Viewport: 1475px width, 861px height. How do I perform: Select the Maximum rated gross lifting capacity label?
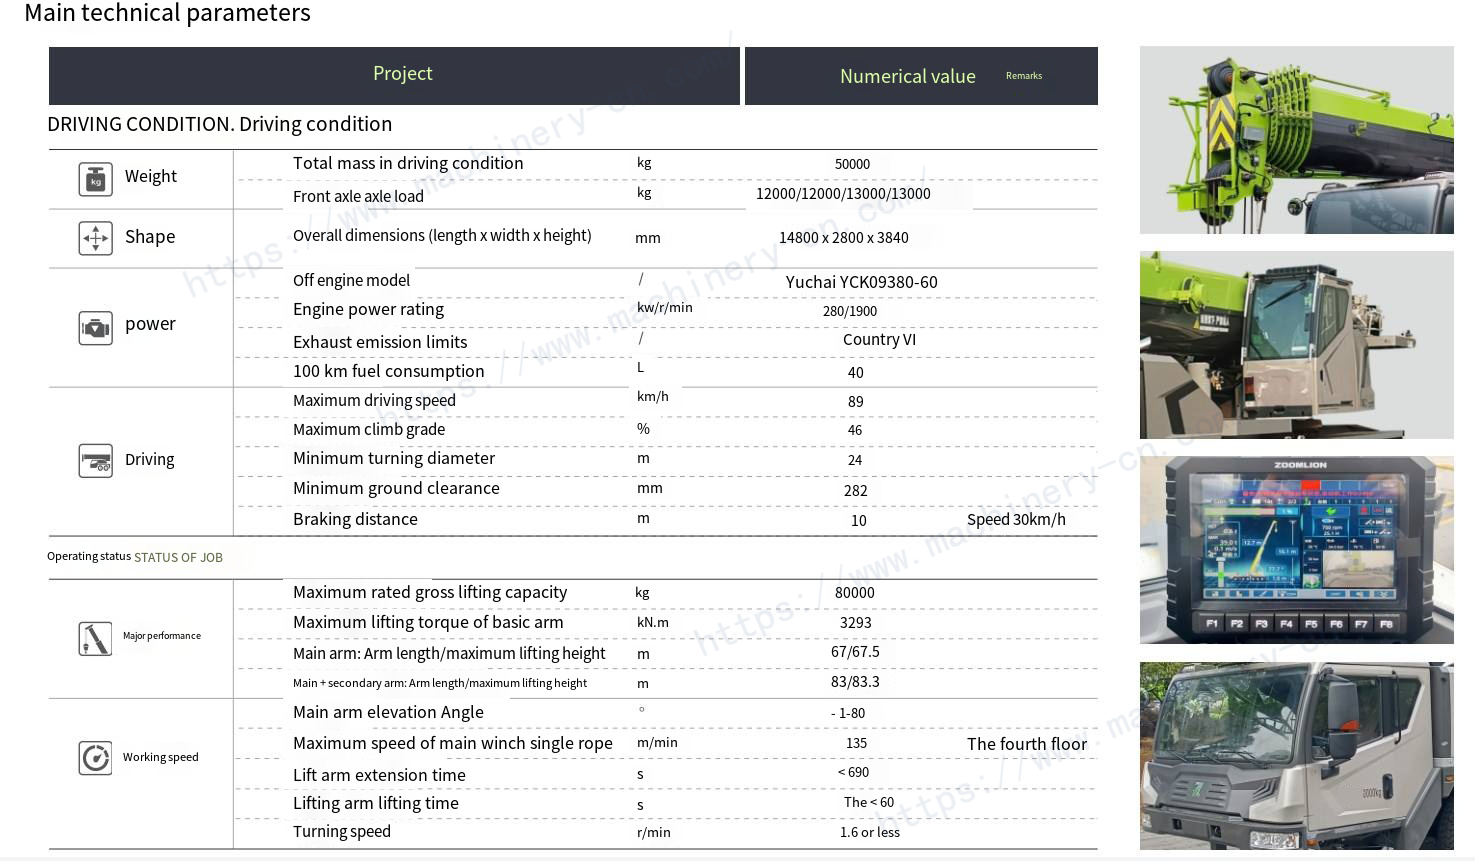430,593
